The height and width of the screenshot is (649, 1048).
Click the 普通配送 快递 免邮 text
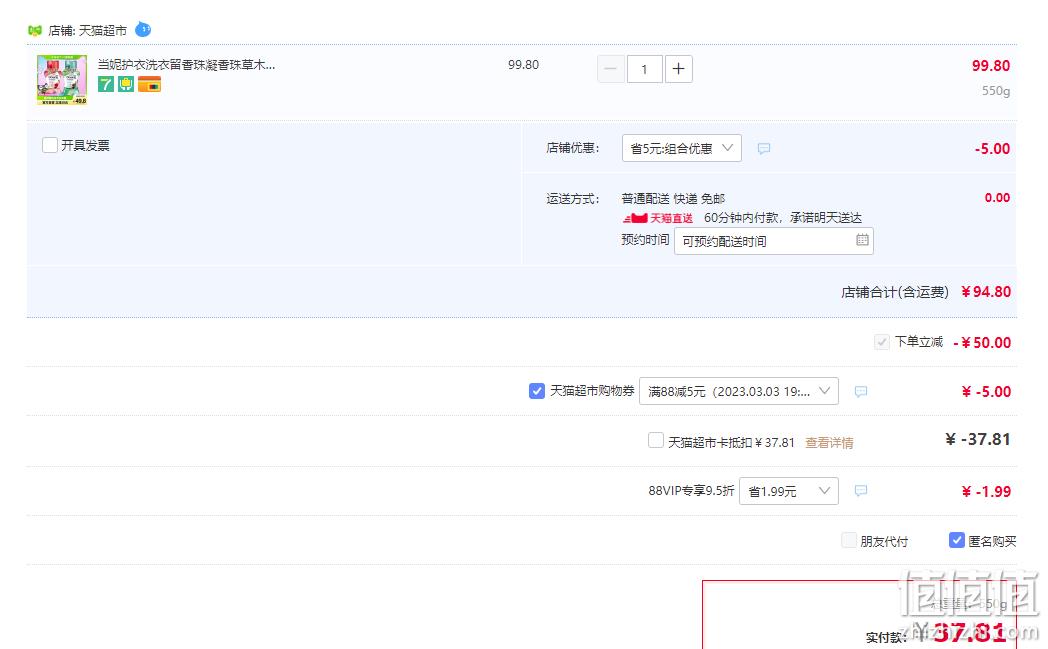tap(673, 199)
